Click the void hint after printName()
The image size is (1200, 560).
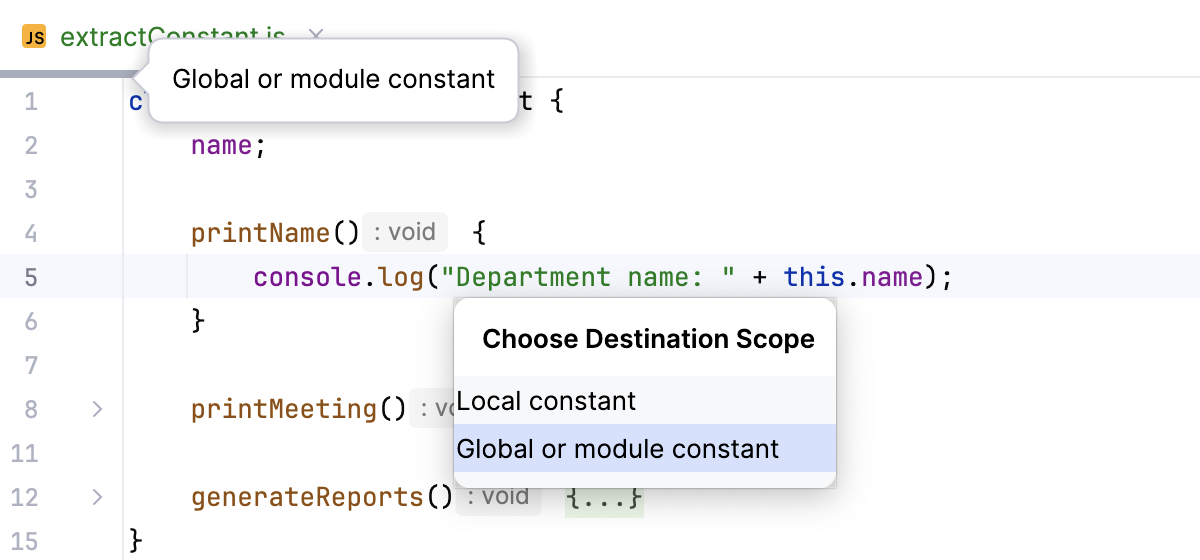tap(404, 233)
